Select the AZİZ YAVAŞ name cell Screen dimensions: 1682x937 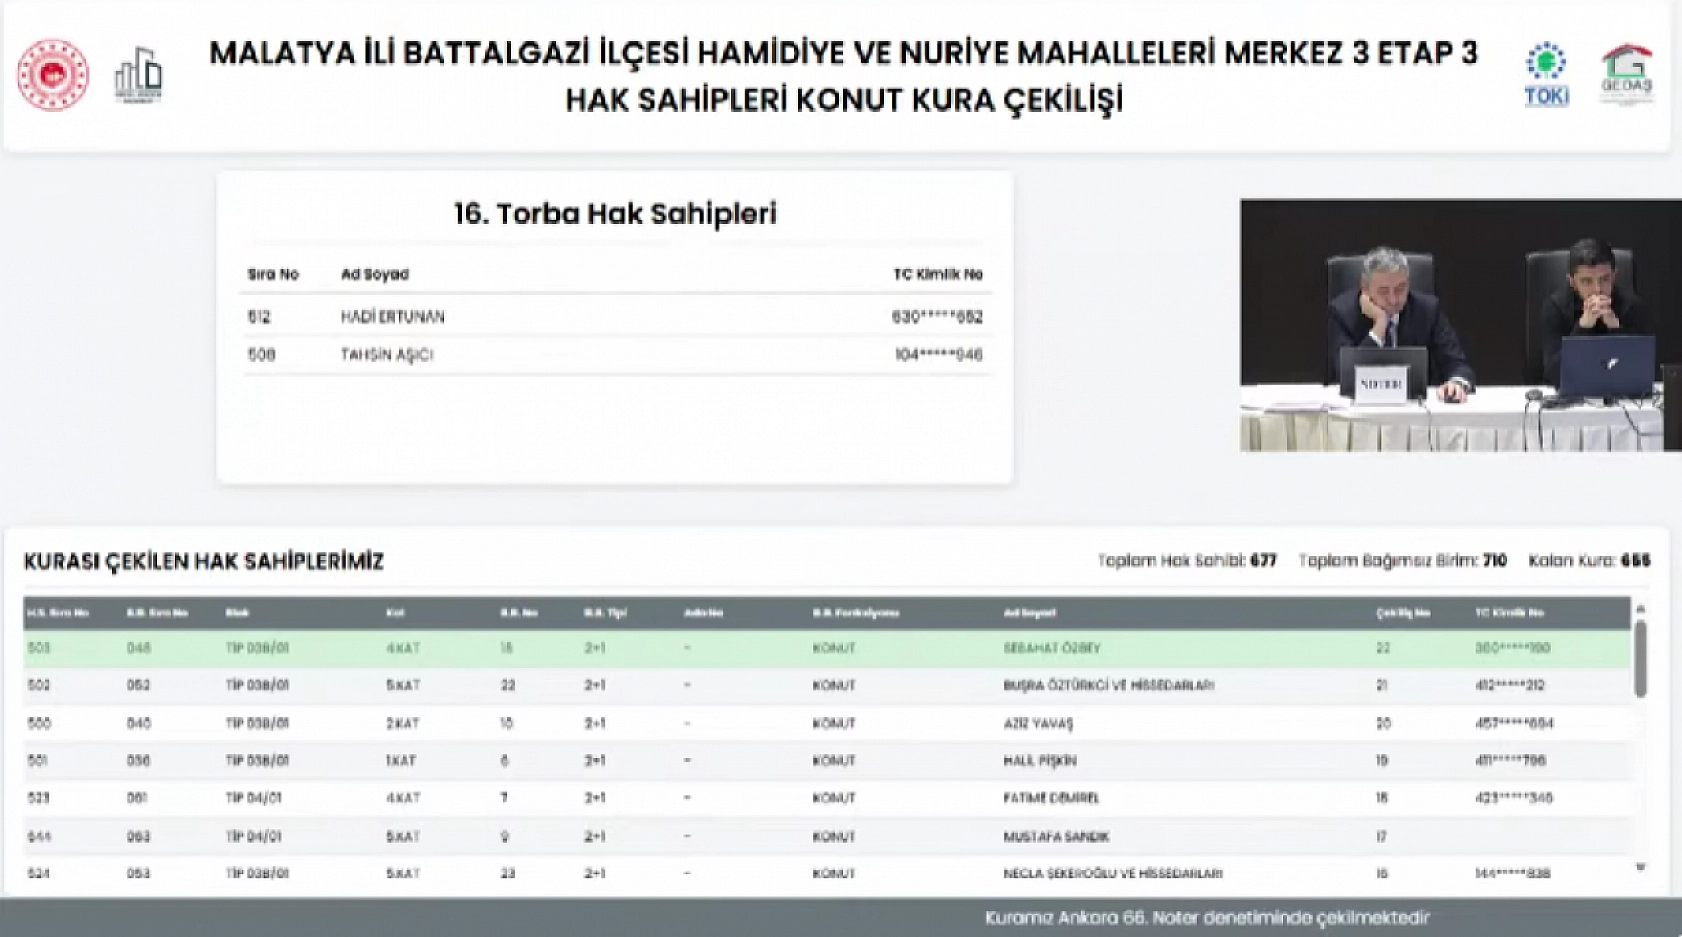coord(1037,723)
